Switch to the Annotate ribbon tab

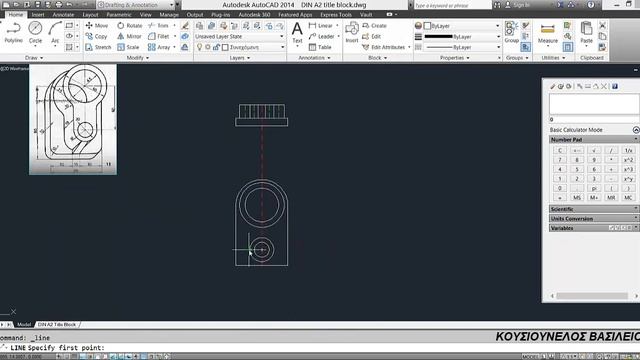pyautogui.click(x=63, y=15)
